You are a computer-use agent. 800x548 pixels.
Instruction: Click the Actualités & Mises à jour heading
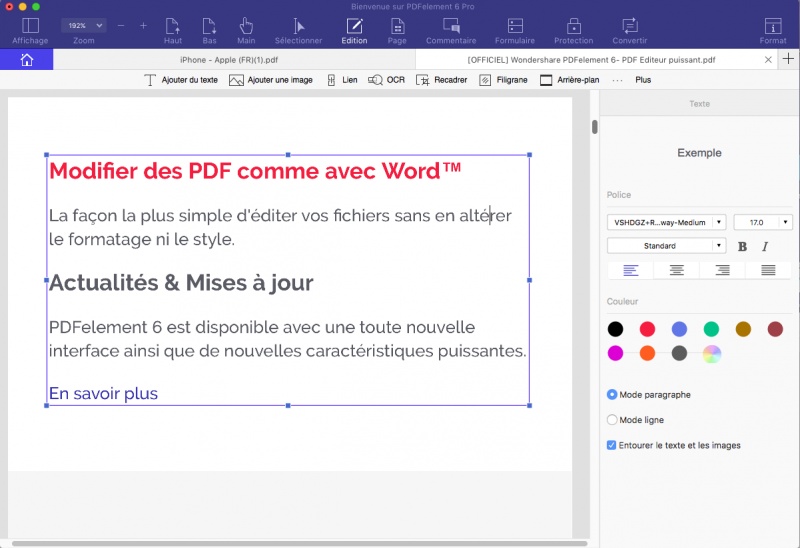181,283
